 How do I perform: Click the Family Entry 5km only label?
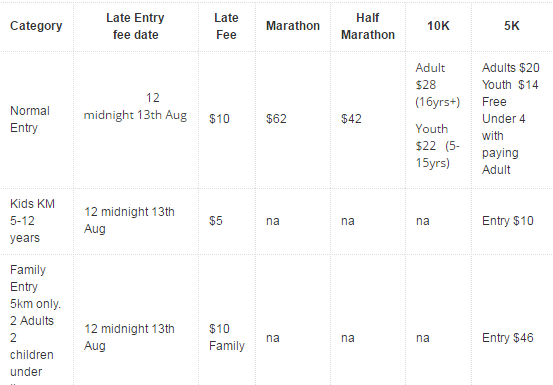click(35, 287)
